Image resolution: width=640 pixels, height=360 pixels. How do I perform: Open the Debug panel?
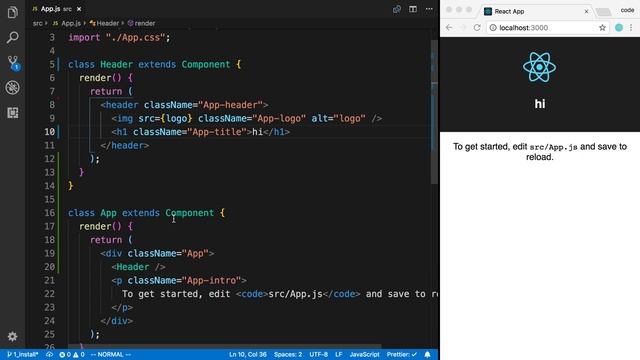pos(13,87)
